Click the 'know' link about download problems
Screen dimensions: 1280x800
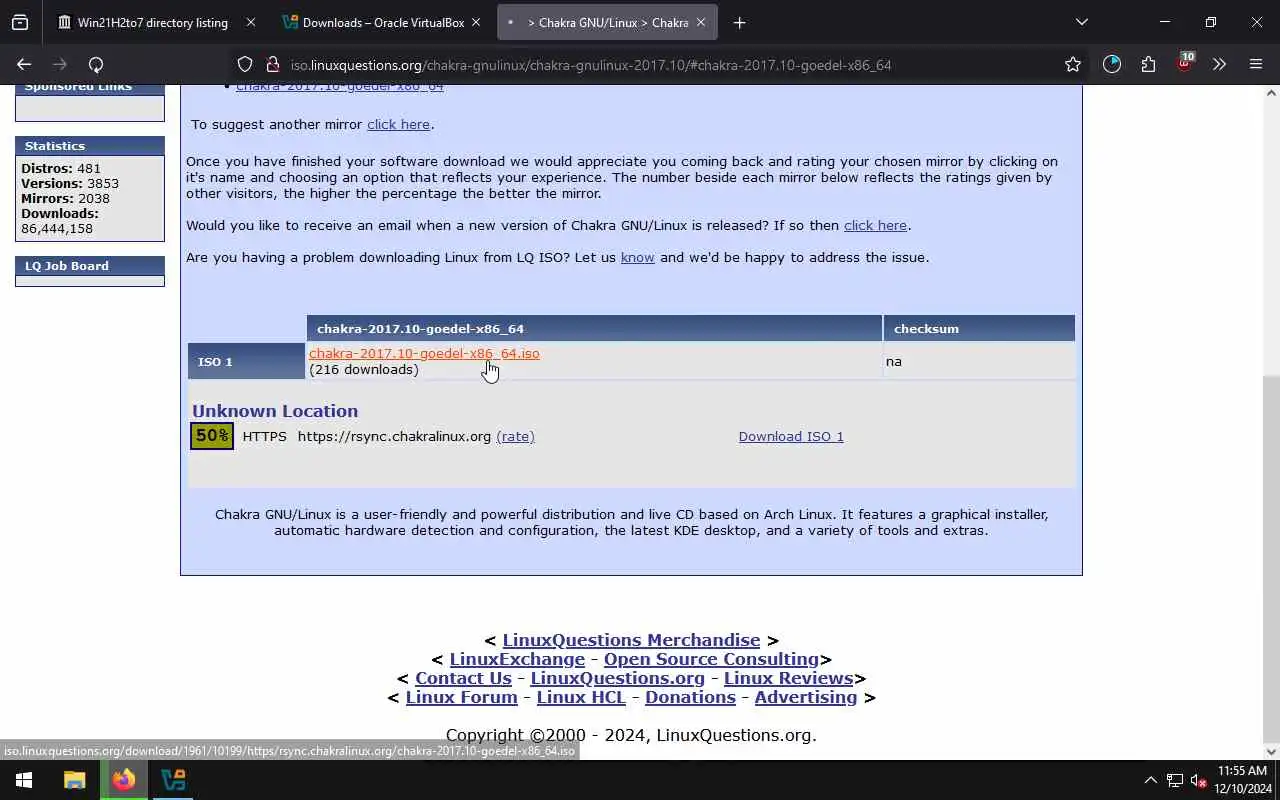(x=637, y=257)
